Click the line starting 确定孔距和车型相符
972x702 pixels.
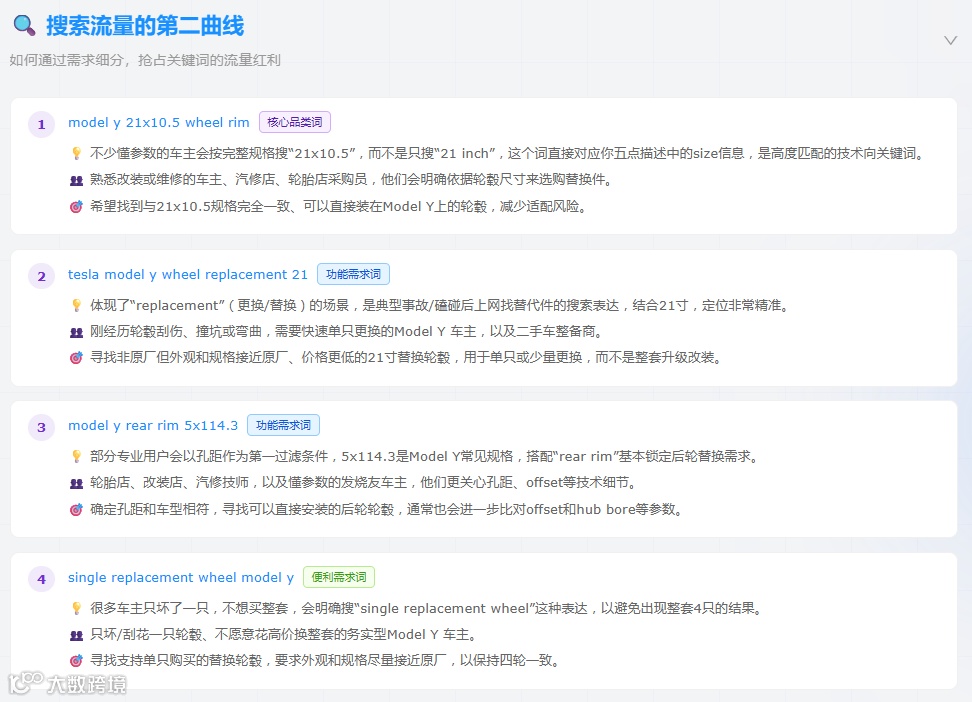tap(387, 510)
